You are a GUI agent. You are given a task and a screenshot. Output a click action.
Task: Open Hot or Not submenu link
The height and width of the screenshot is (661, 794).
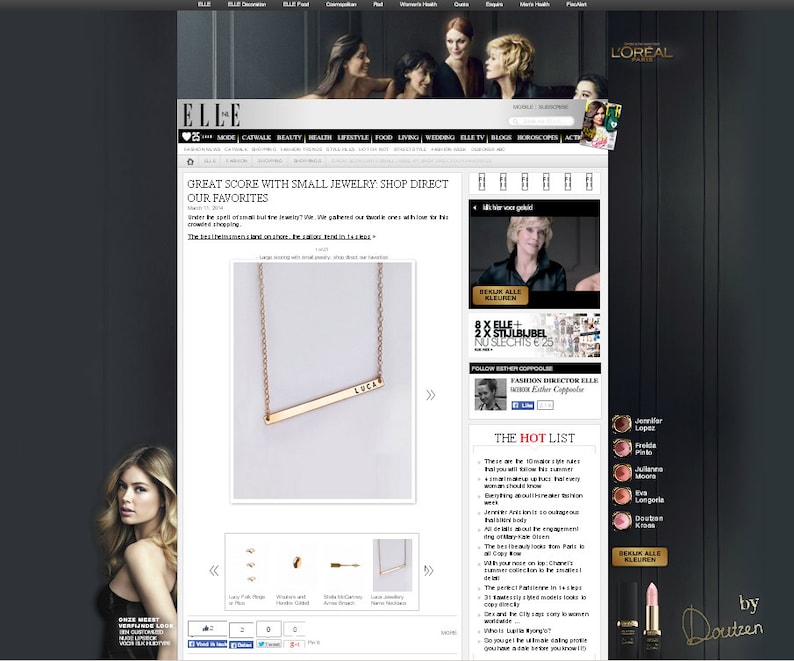[x=374, y=149]
